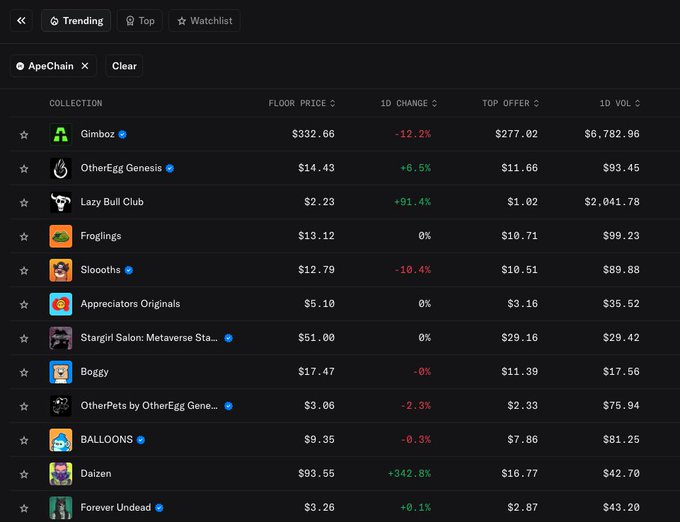Click the COLLECTION column header

tap(76, 103)
